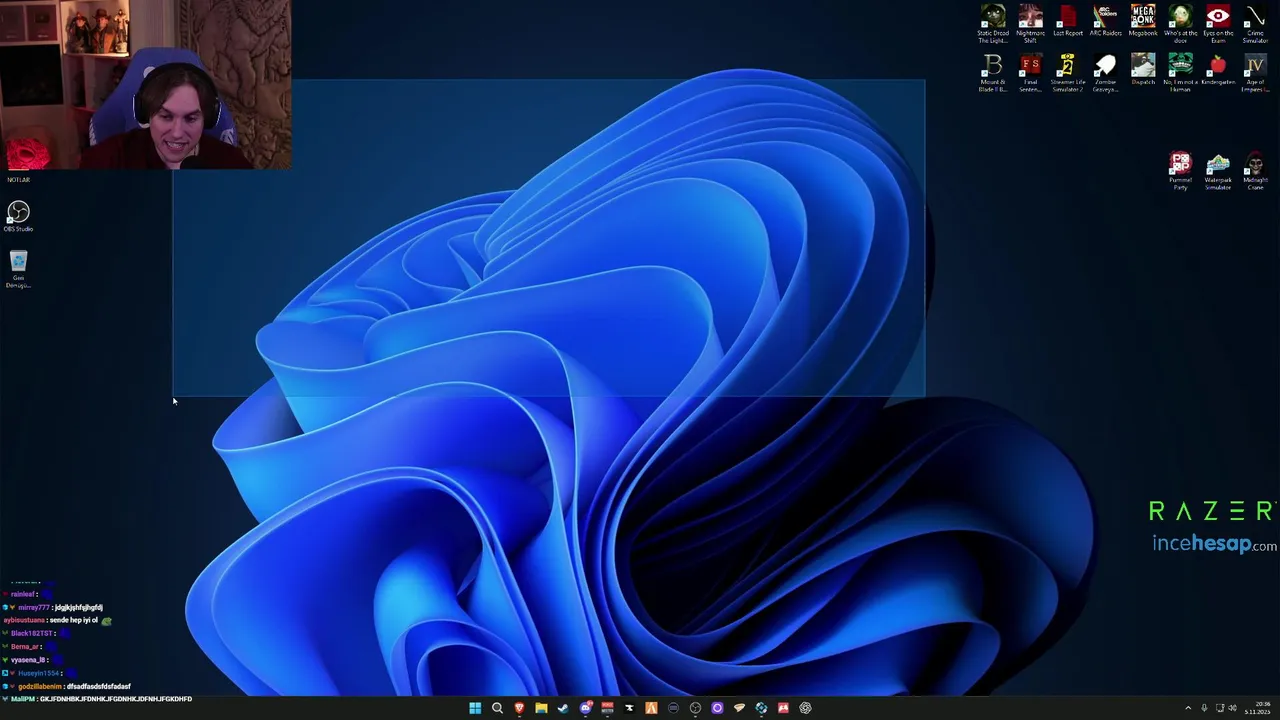
Task: Select No, I'm not a Human icon
Action: [x=1180, y=74]
